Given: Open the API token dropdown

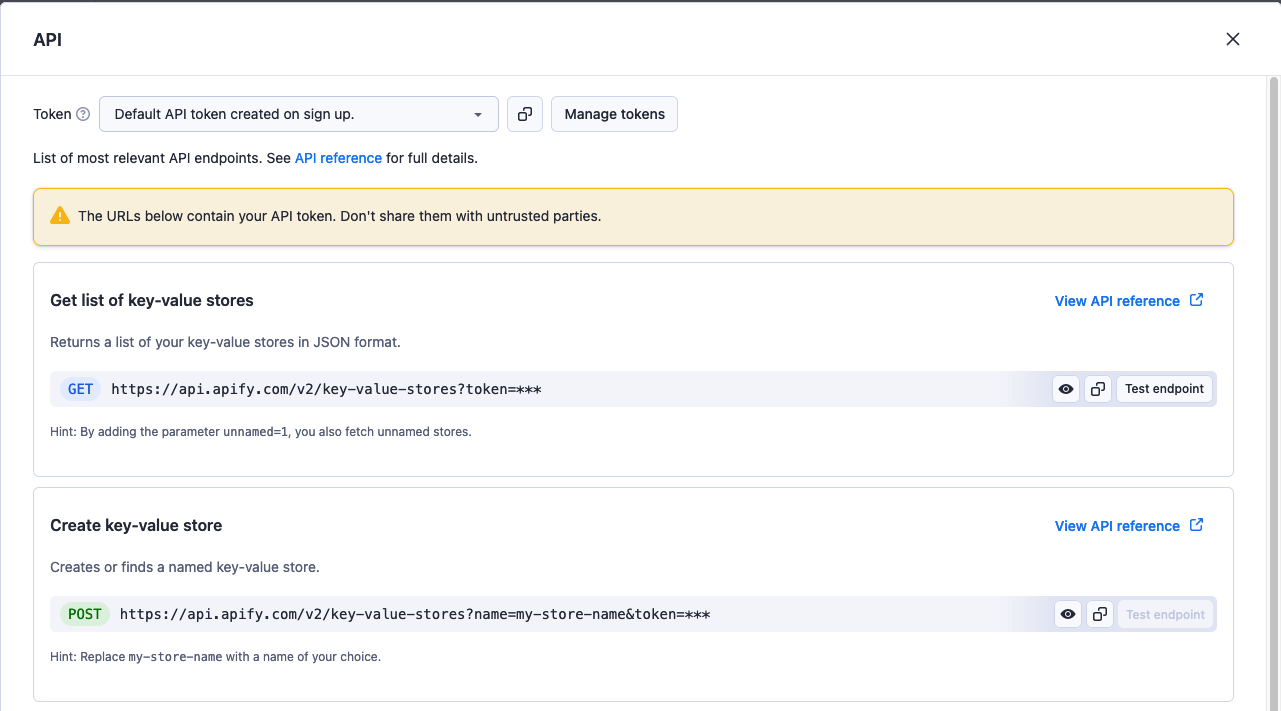Looking at the screenshot, I should [x=477, y=114].
